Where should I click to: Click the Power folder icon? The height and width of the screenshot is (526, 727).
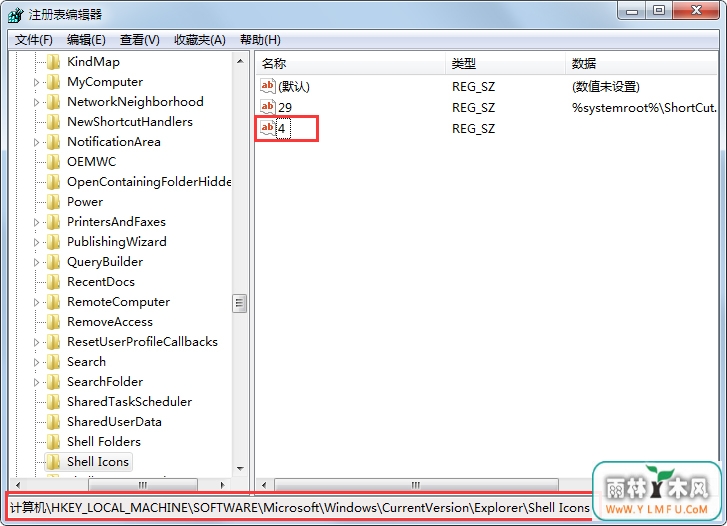click(54, 201)
